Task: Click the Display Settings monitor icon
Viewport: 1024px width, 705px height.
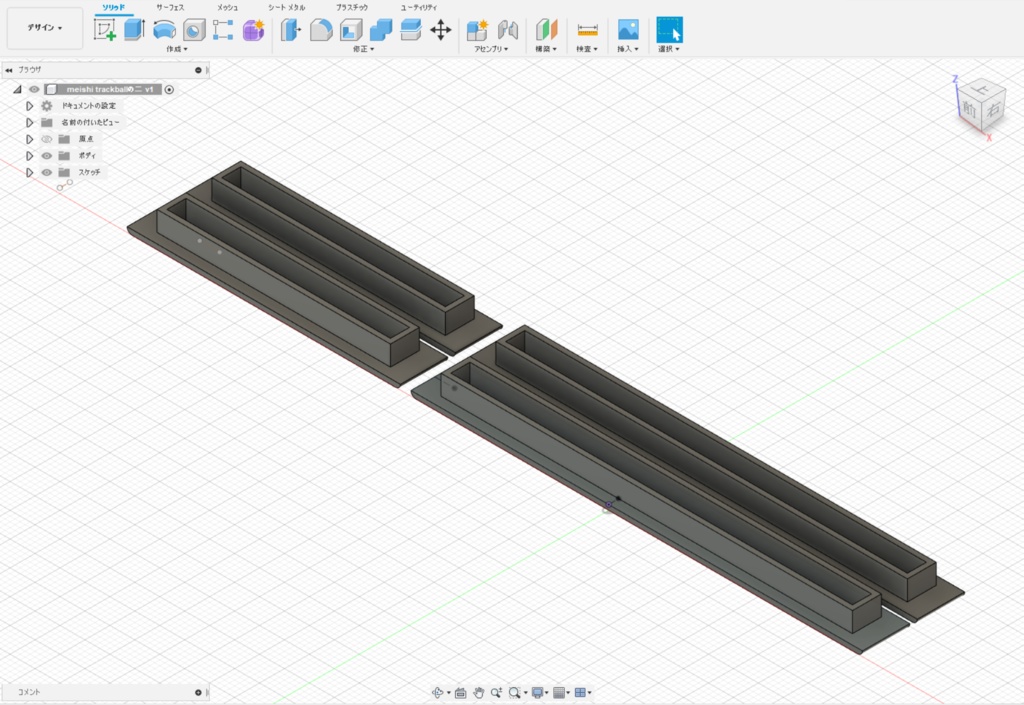Action: (x=537, y=693)
